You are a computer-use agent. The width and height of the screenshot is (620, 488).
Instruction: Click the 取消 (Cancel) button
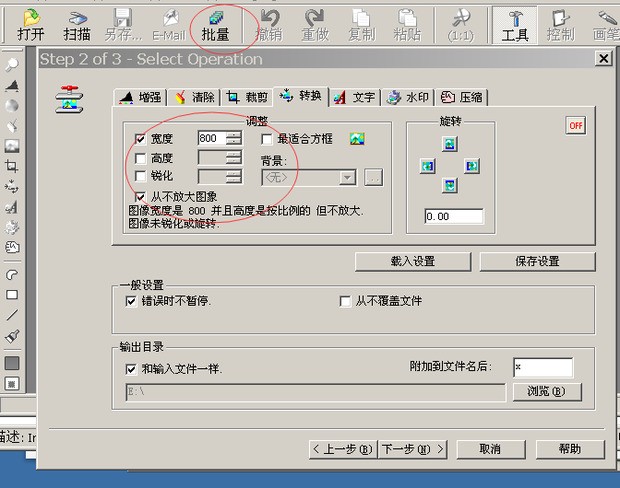pyautogui.click(x=491, y=449)
